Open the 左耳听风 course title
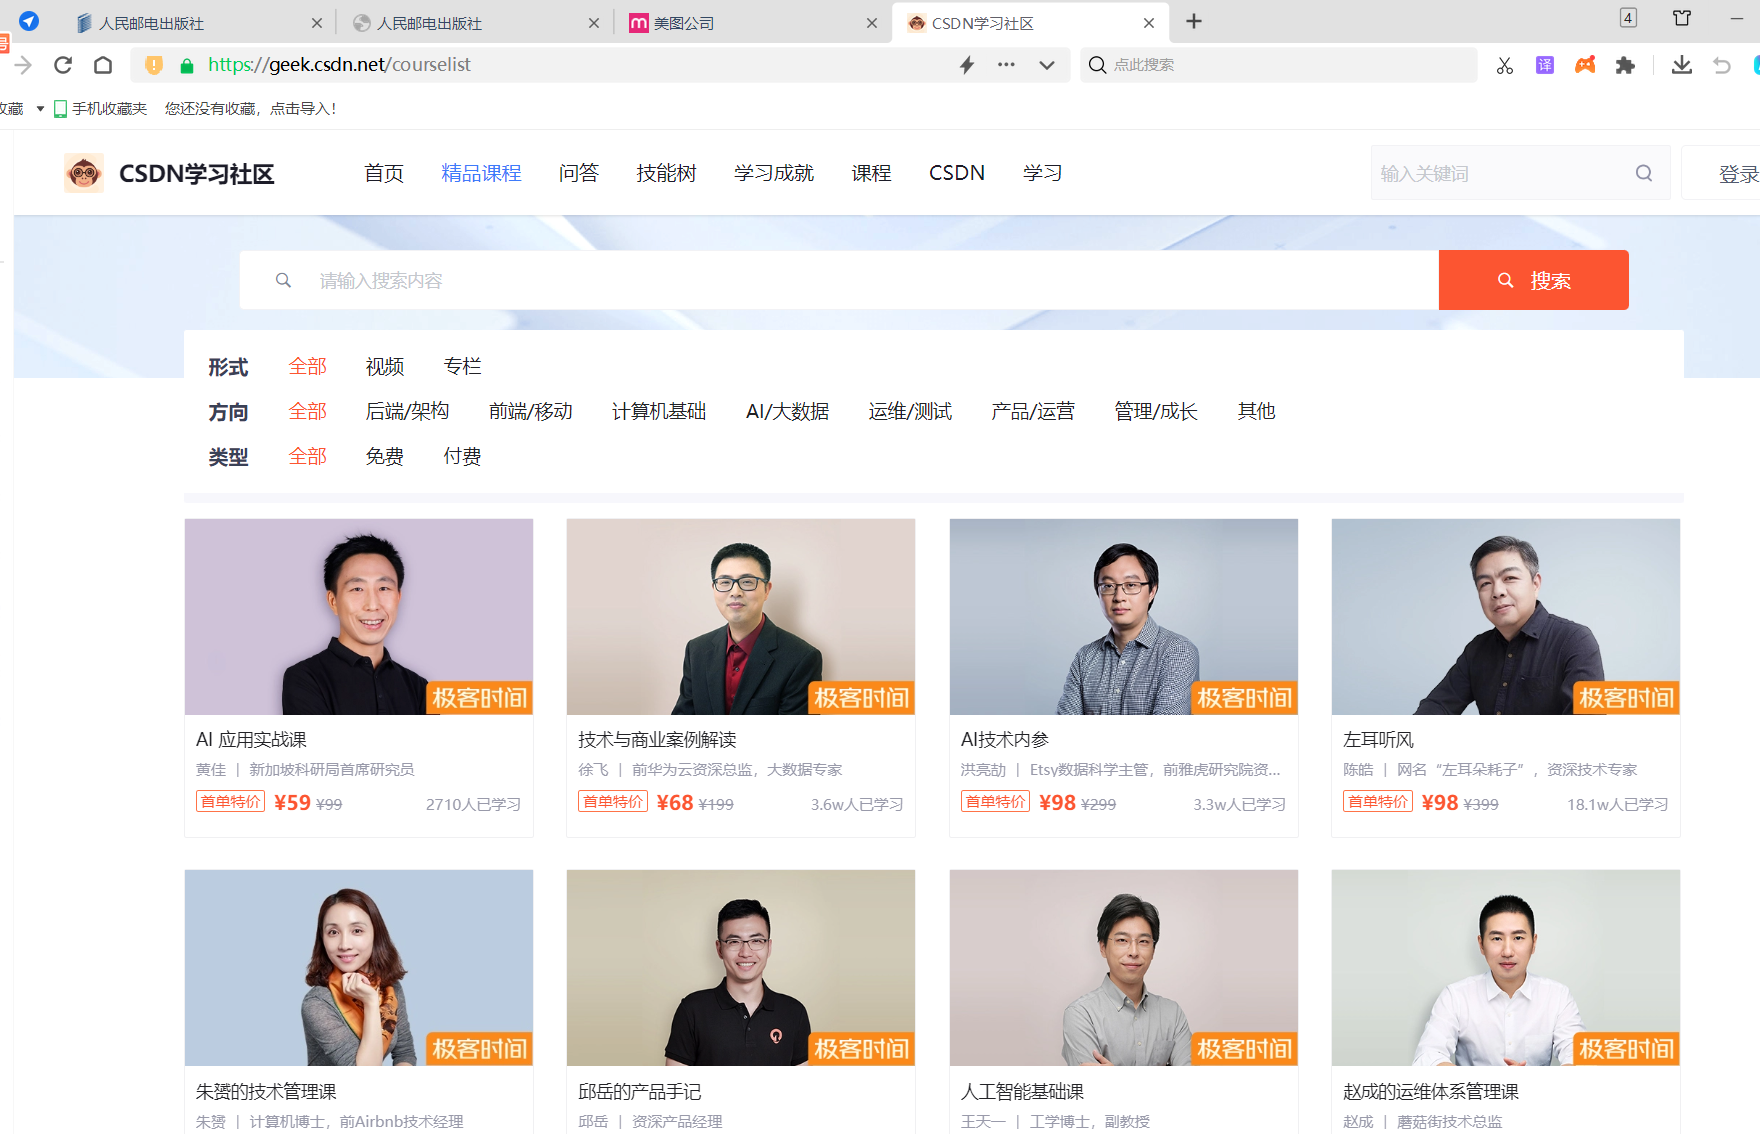 (1378, 740)
